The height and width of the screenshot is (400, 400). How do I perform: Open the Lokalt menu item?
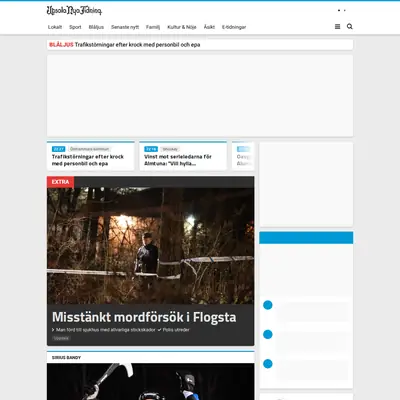55,27
